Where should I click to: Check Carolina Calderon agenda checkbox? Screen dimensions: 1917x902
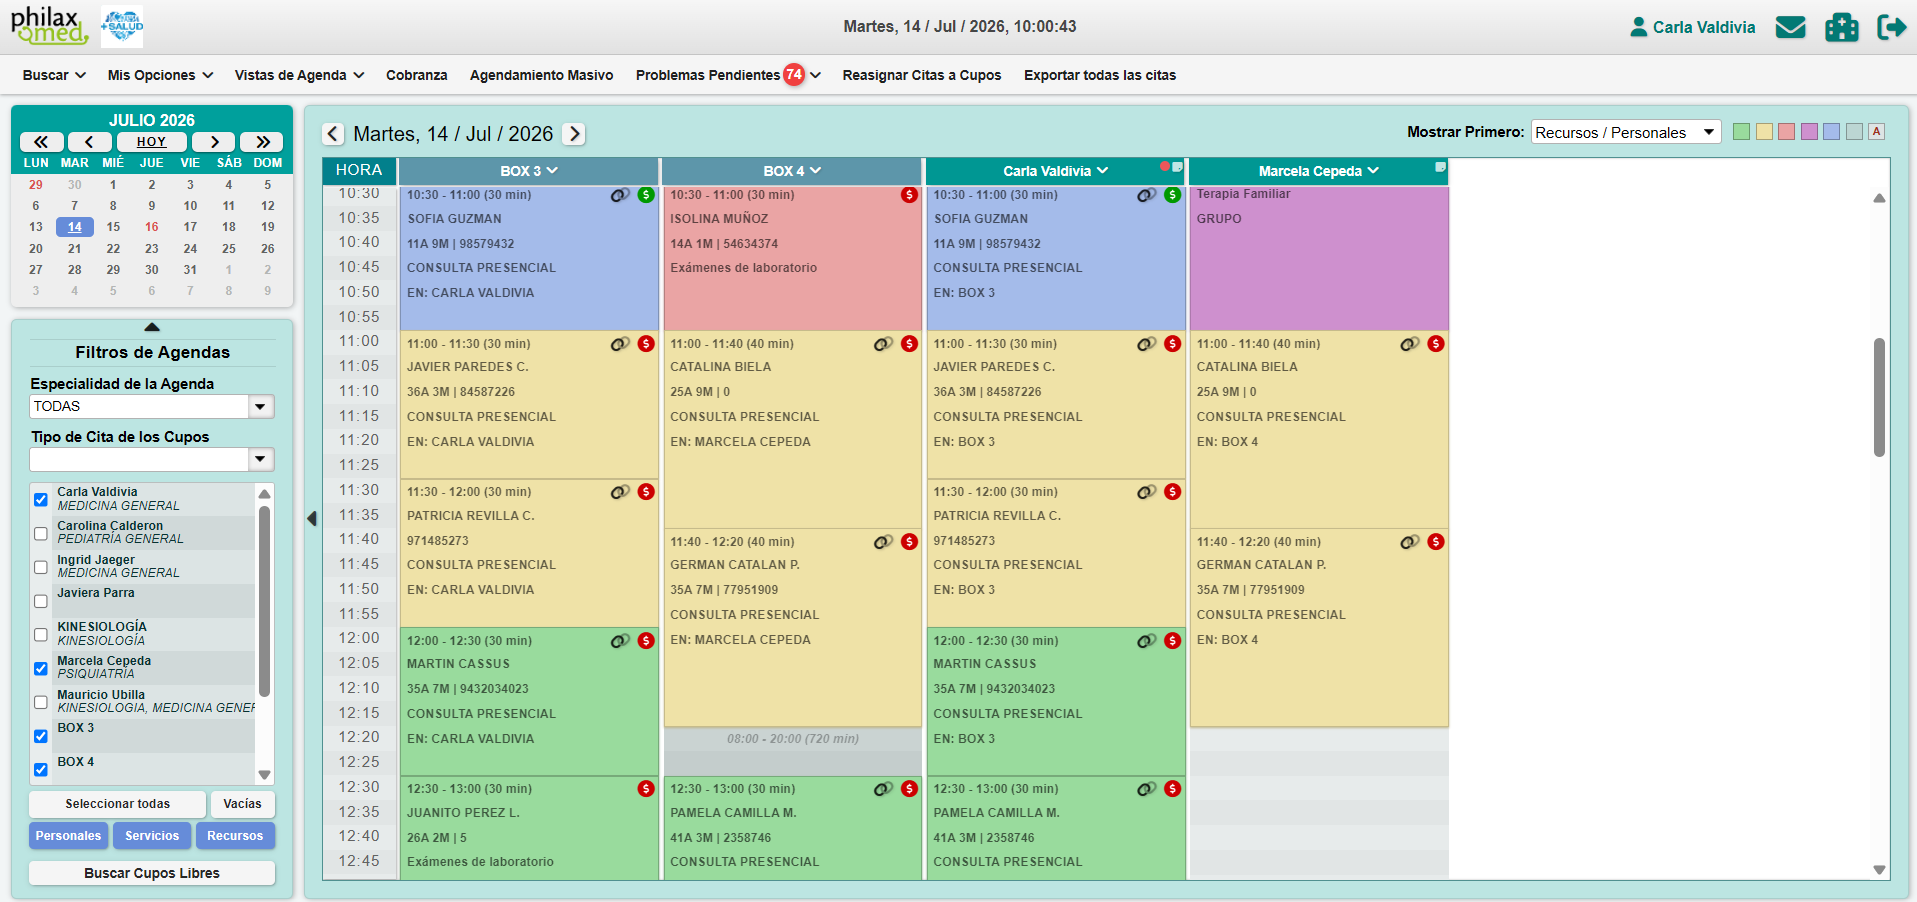point(41,534)
